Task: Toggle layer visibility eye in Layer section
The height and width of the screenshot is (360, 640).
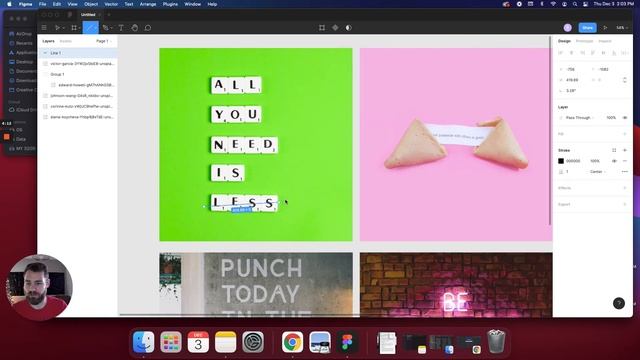Action: tap(624, 118)
